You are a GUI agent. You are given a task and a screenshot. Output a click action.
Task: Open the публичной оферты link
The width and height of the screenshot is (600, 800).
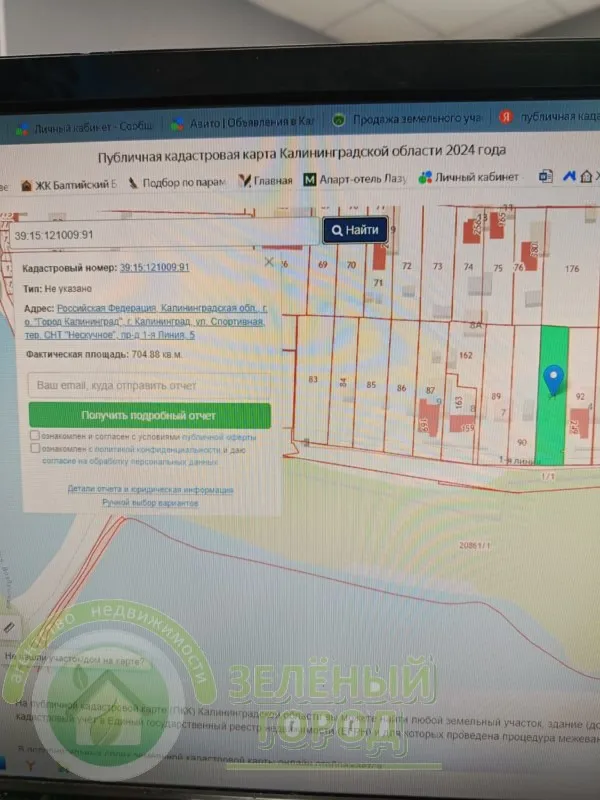point(219,437)
